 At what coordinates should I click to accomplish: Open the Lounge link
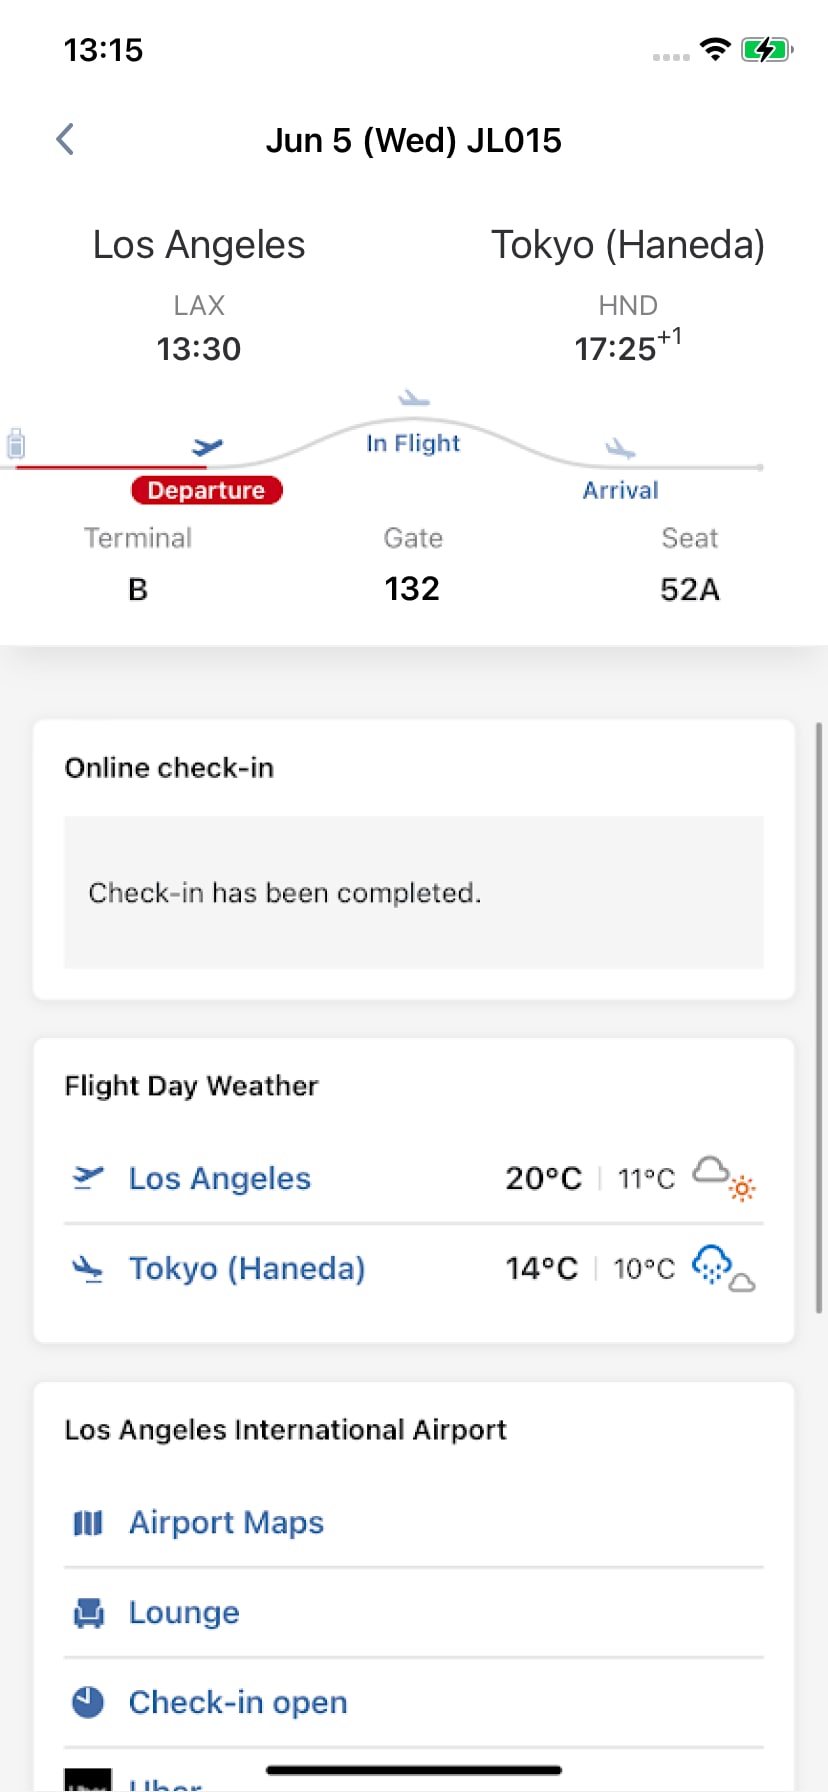(x=184, y=1613)
